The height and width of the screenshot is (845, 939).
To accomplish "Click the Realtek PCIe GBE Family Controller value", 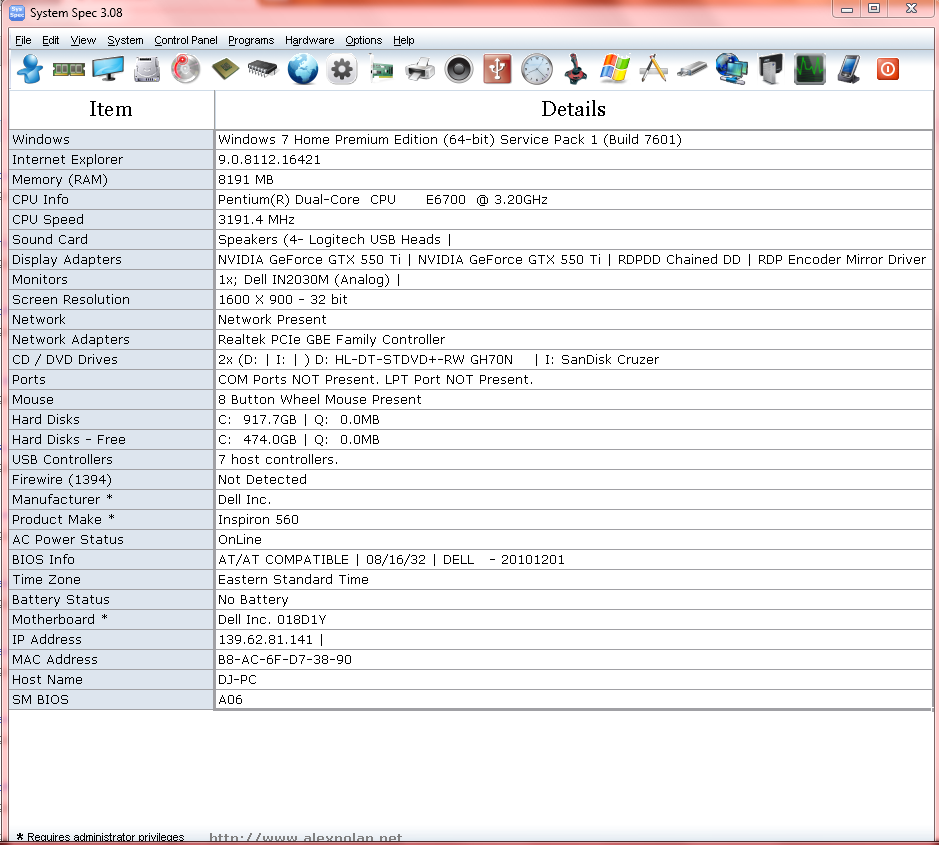I will tap(331, 340).
